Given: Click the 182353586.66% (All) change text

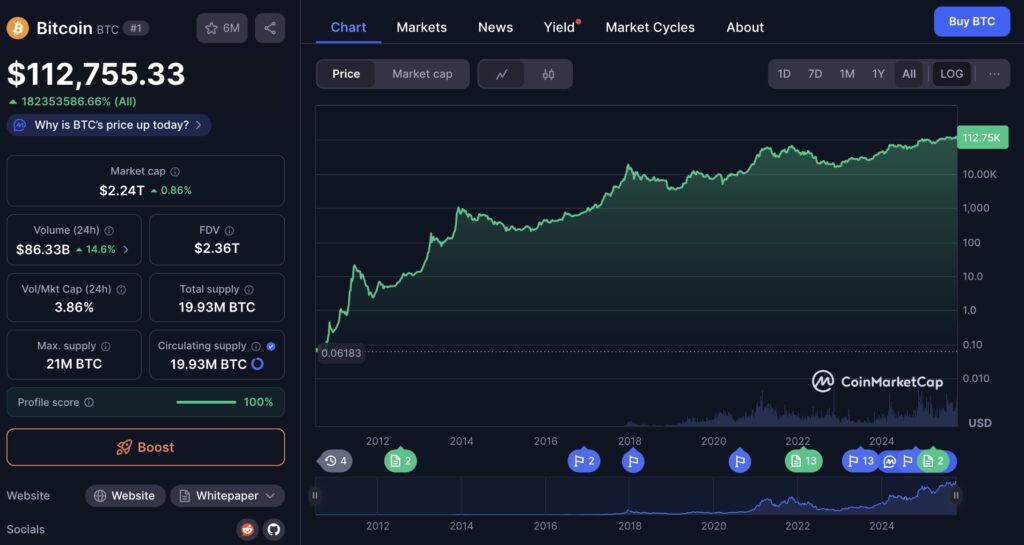Looking at the screenshot, I should (x=78, y=101).
